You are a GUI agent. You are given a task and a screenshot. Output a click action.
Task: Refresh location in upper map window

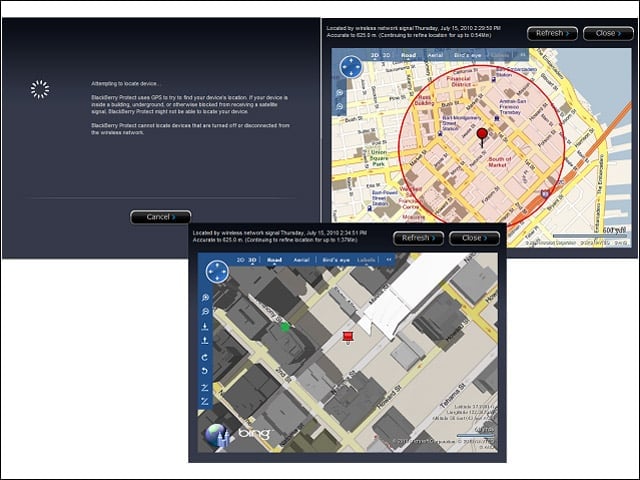click(x=552, y=33)
